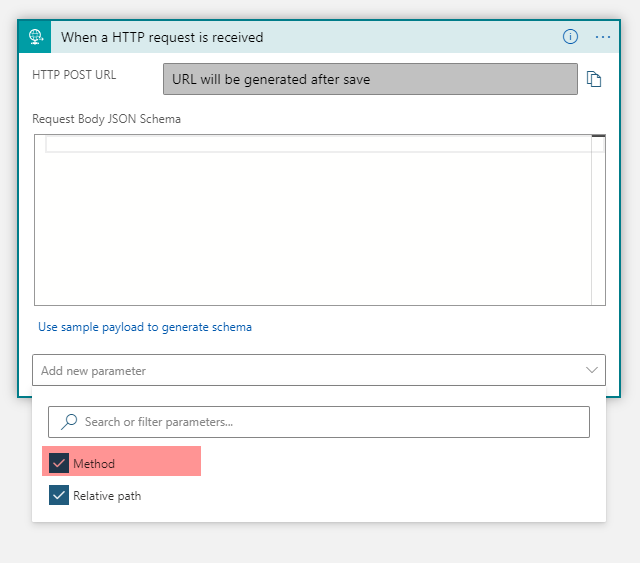Copy the HTTP POST URL with copy icon
This screenshot has width=640, height=563.
click(593, 79)
